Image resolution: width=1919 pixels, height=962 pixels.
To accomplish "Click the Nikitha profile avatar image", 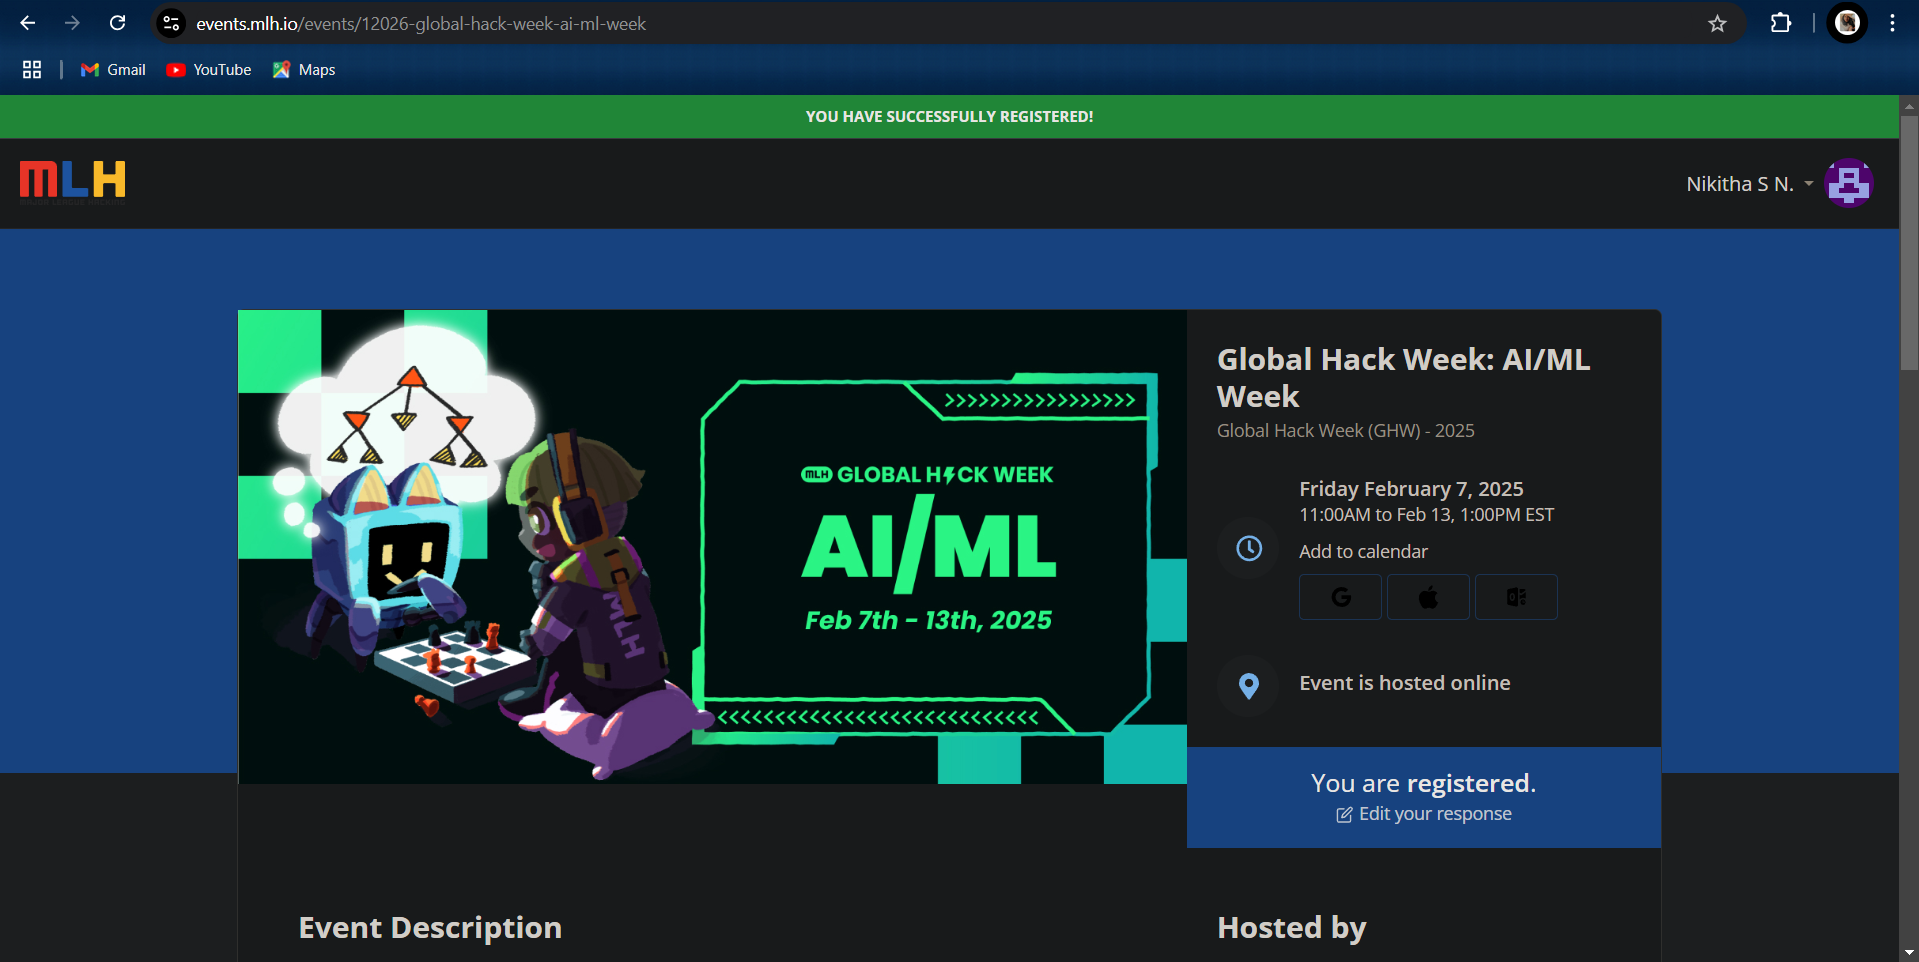I will click(x=1849, y=182).
